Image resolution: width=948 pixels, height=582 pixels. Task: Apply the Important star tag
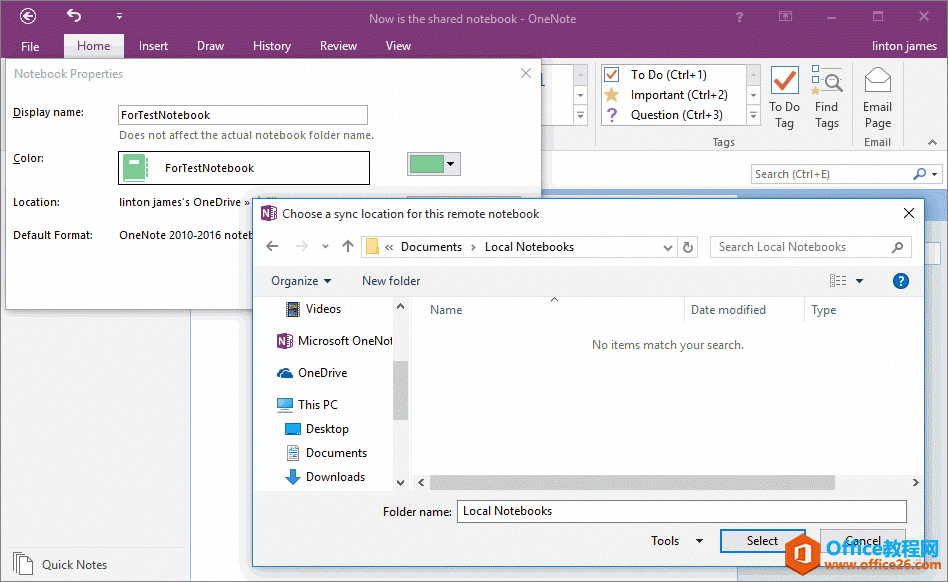(612, 95)
